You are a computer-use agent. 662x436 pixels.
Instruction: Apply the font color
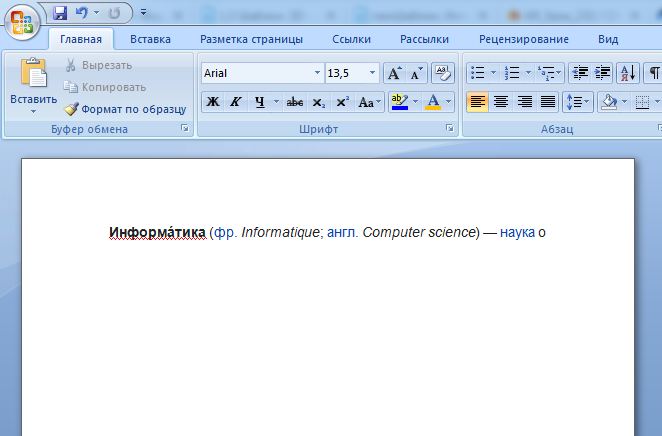coord(433,102)
